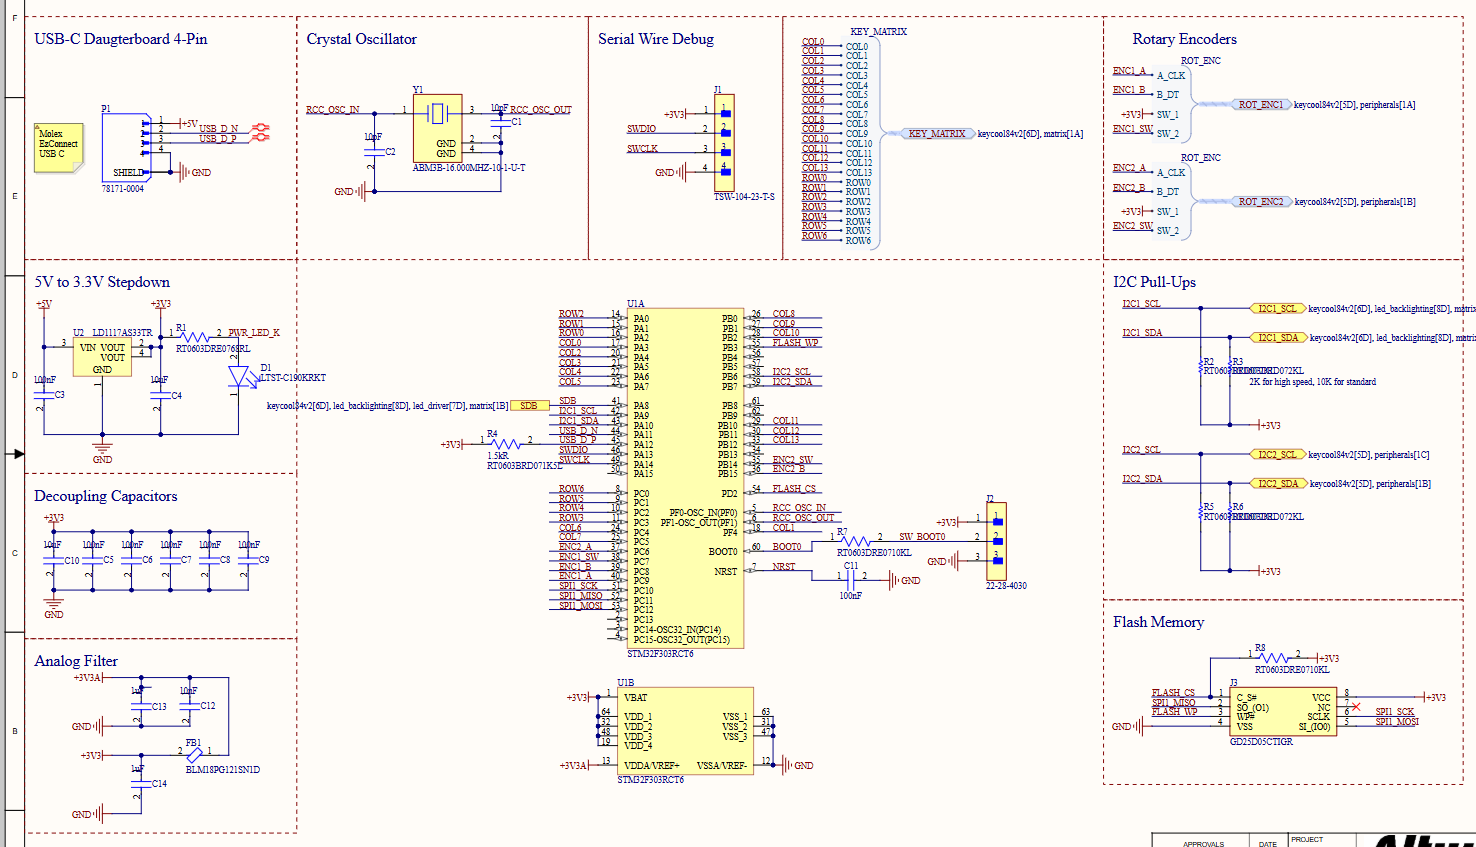Select the U2 LD1117AS33TR regulator body
The height and width of the screenshot is (847, 1476).
[x=102, y=357]
